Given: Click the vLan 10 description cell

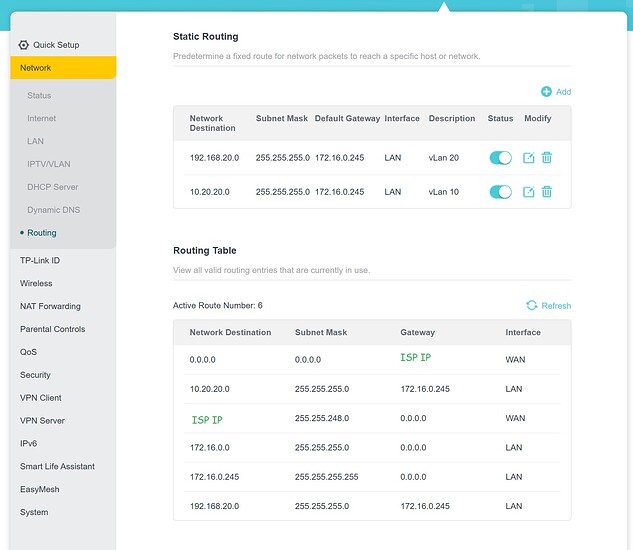Looking at the screenshot, I should coord(444,192).
